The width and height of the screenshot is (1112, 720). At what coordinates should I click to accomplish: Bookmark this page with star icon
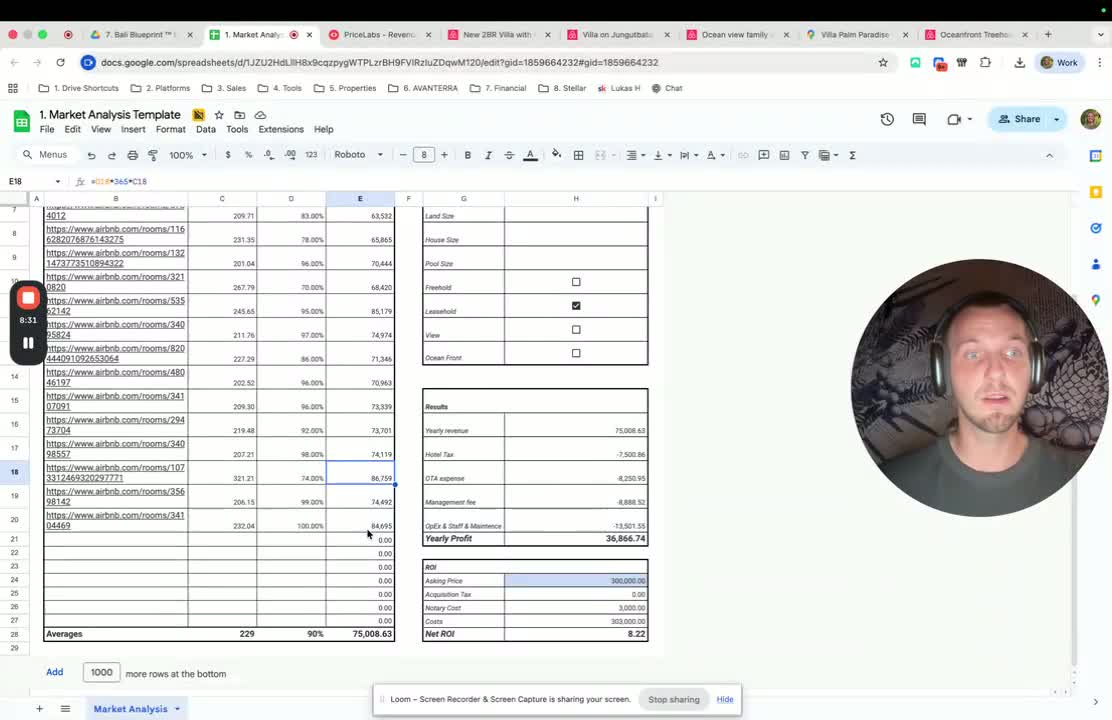pyautogui.click(x=883, y=62)
